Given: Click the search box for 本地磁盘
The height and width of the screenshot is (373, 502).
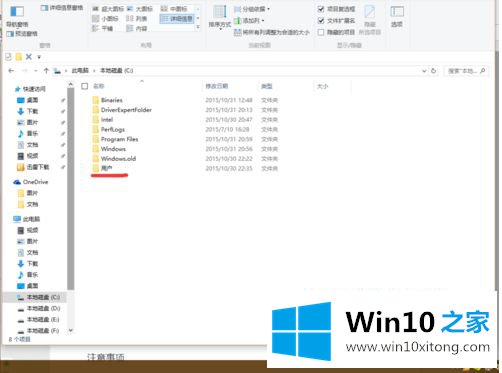Looking at the screenshot, I should (466, 71).
